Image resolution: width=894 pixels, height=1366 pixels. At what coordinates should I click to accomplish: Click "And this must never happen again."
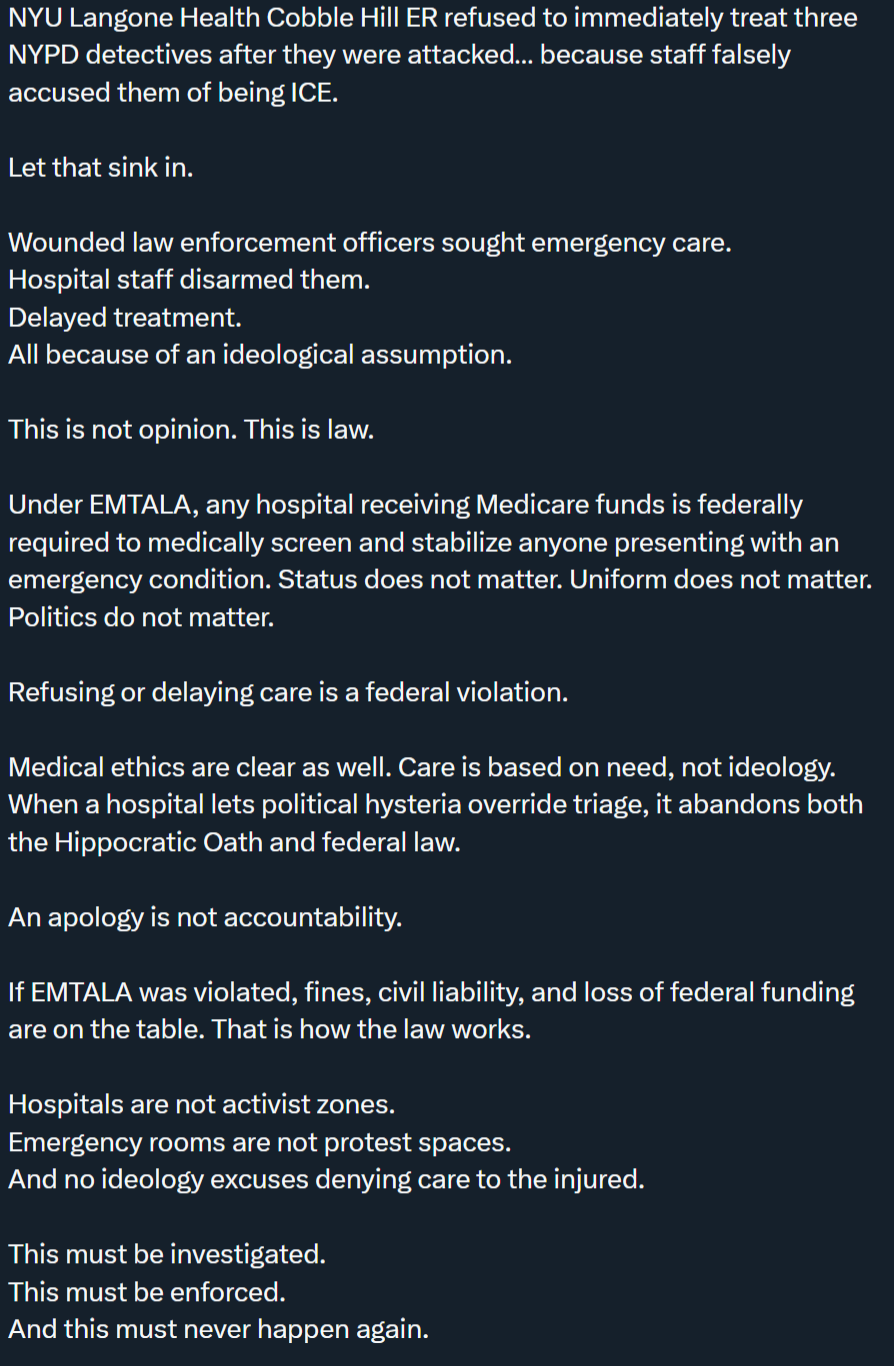[x=218, y=1329]
